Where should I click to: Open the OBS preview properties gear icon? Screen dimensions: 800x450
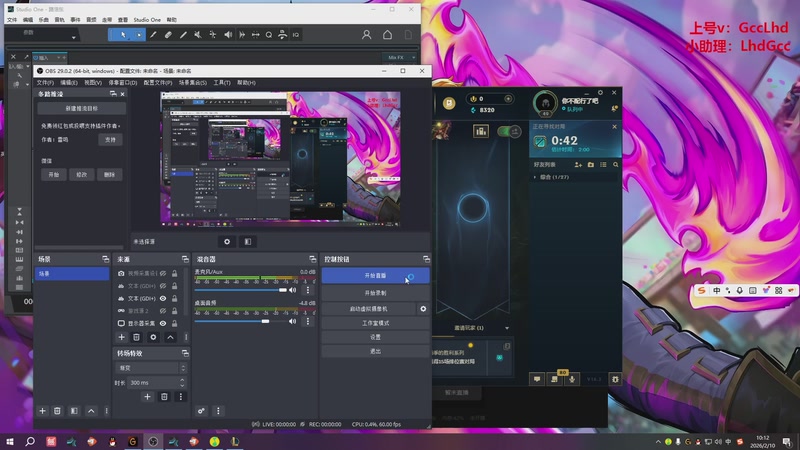(x=227, y=242)
